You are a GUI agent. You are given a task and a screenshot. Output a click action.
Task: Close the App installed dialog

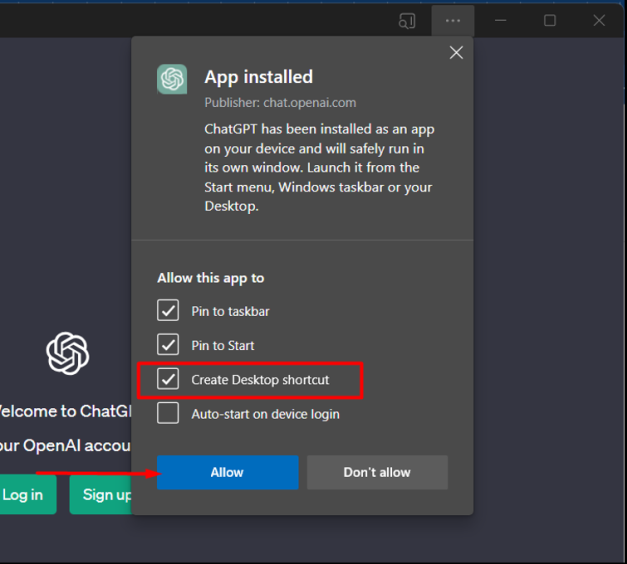(456, 53)
